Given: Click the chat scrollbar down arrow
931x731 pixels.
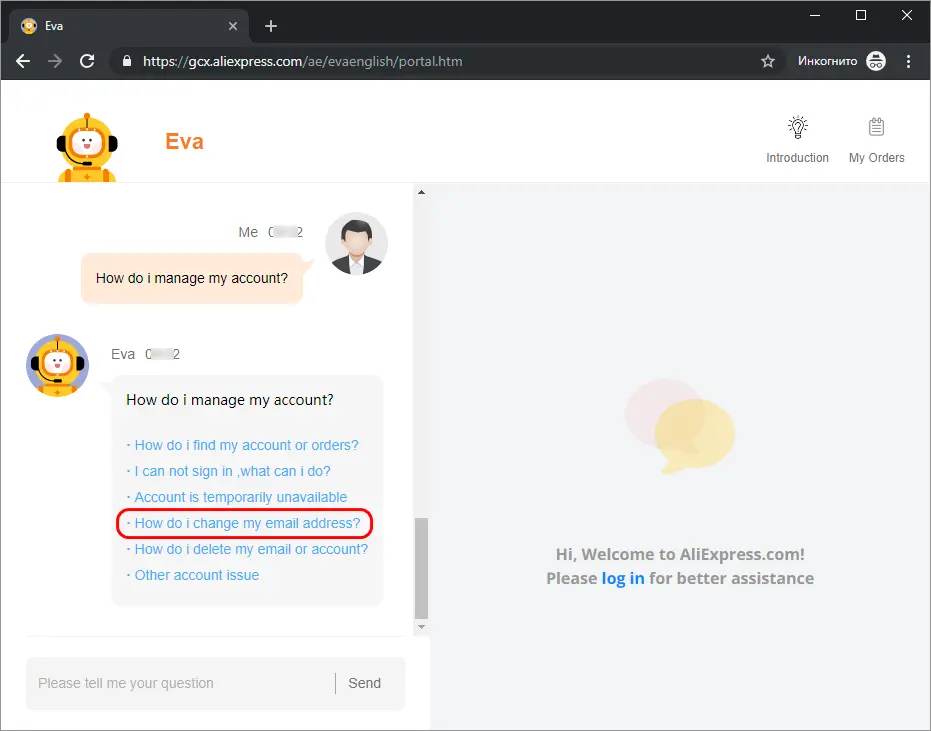Looking at the screenshot, I should click(422, 627).
